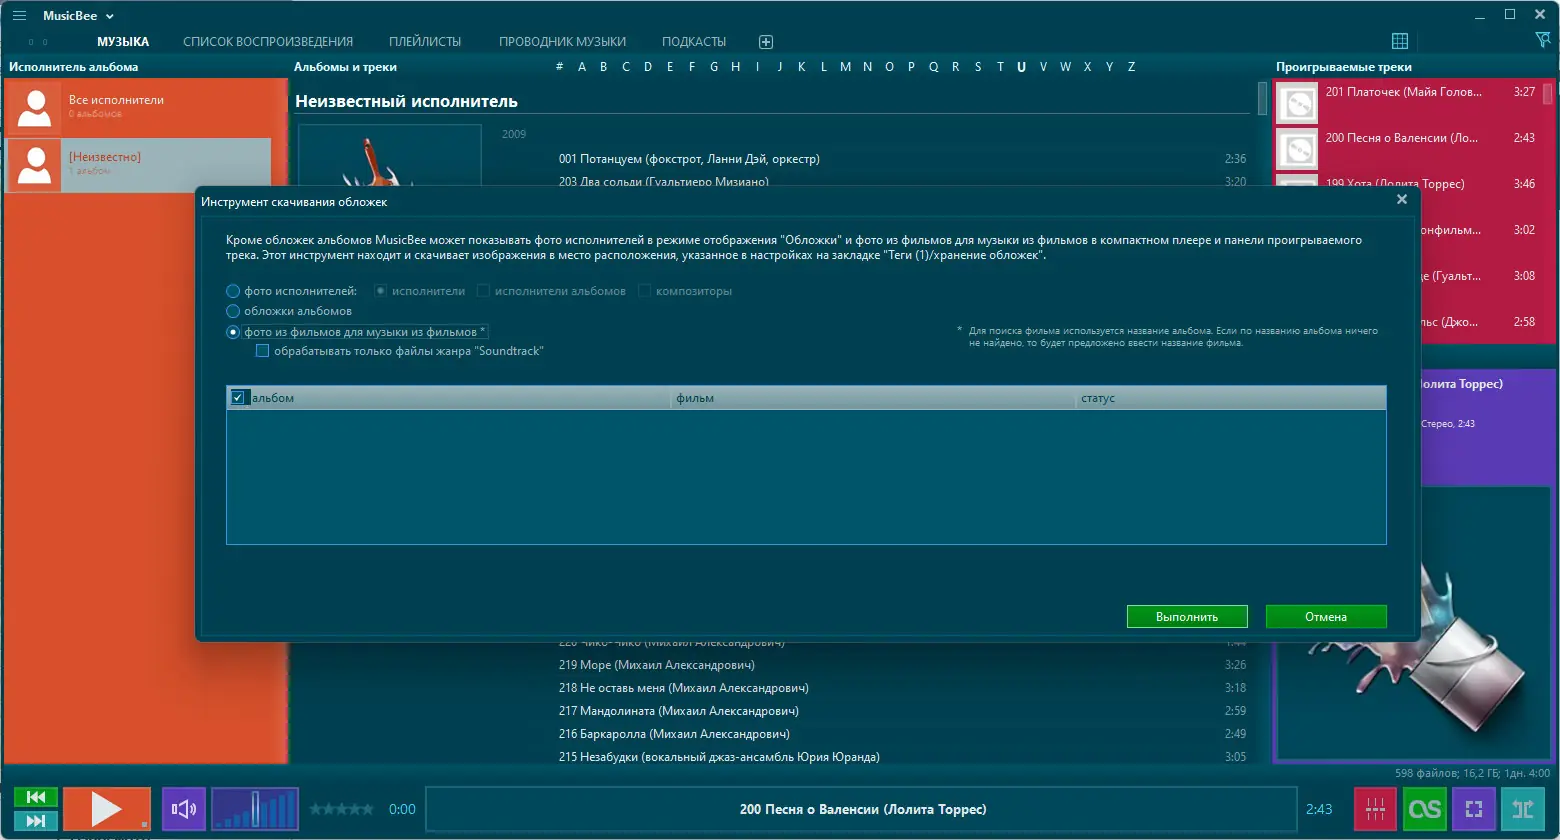The height and width of the screenshot is (840, 1560).
Task: Click the albums list vertical scrollbar
Action: (x=1262, y=100)
